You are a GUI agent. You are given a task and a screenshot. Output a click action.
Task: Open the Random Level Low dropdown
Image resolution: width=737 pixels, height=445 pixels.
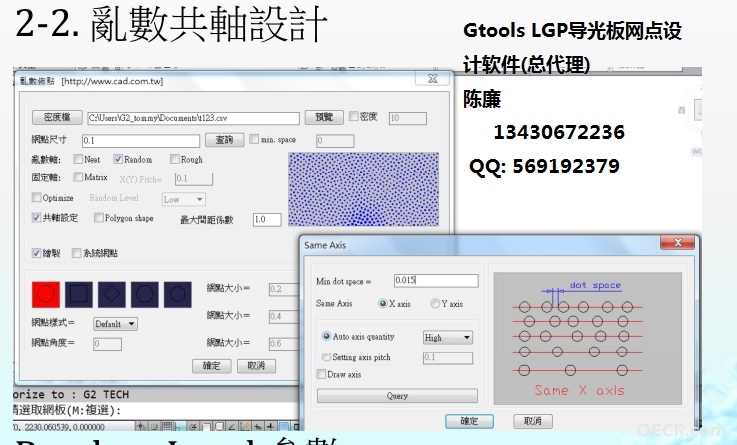pos(184,199)
